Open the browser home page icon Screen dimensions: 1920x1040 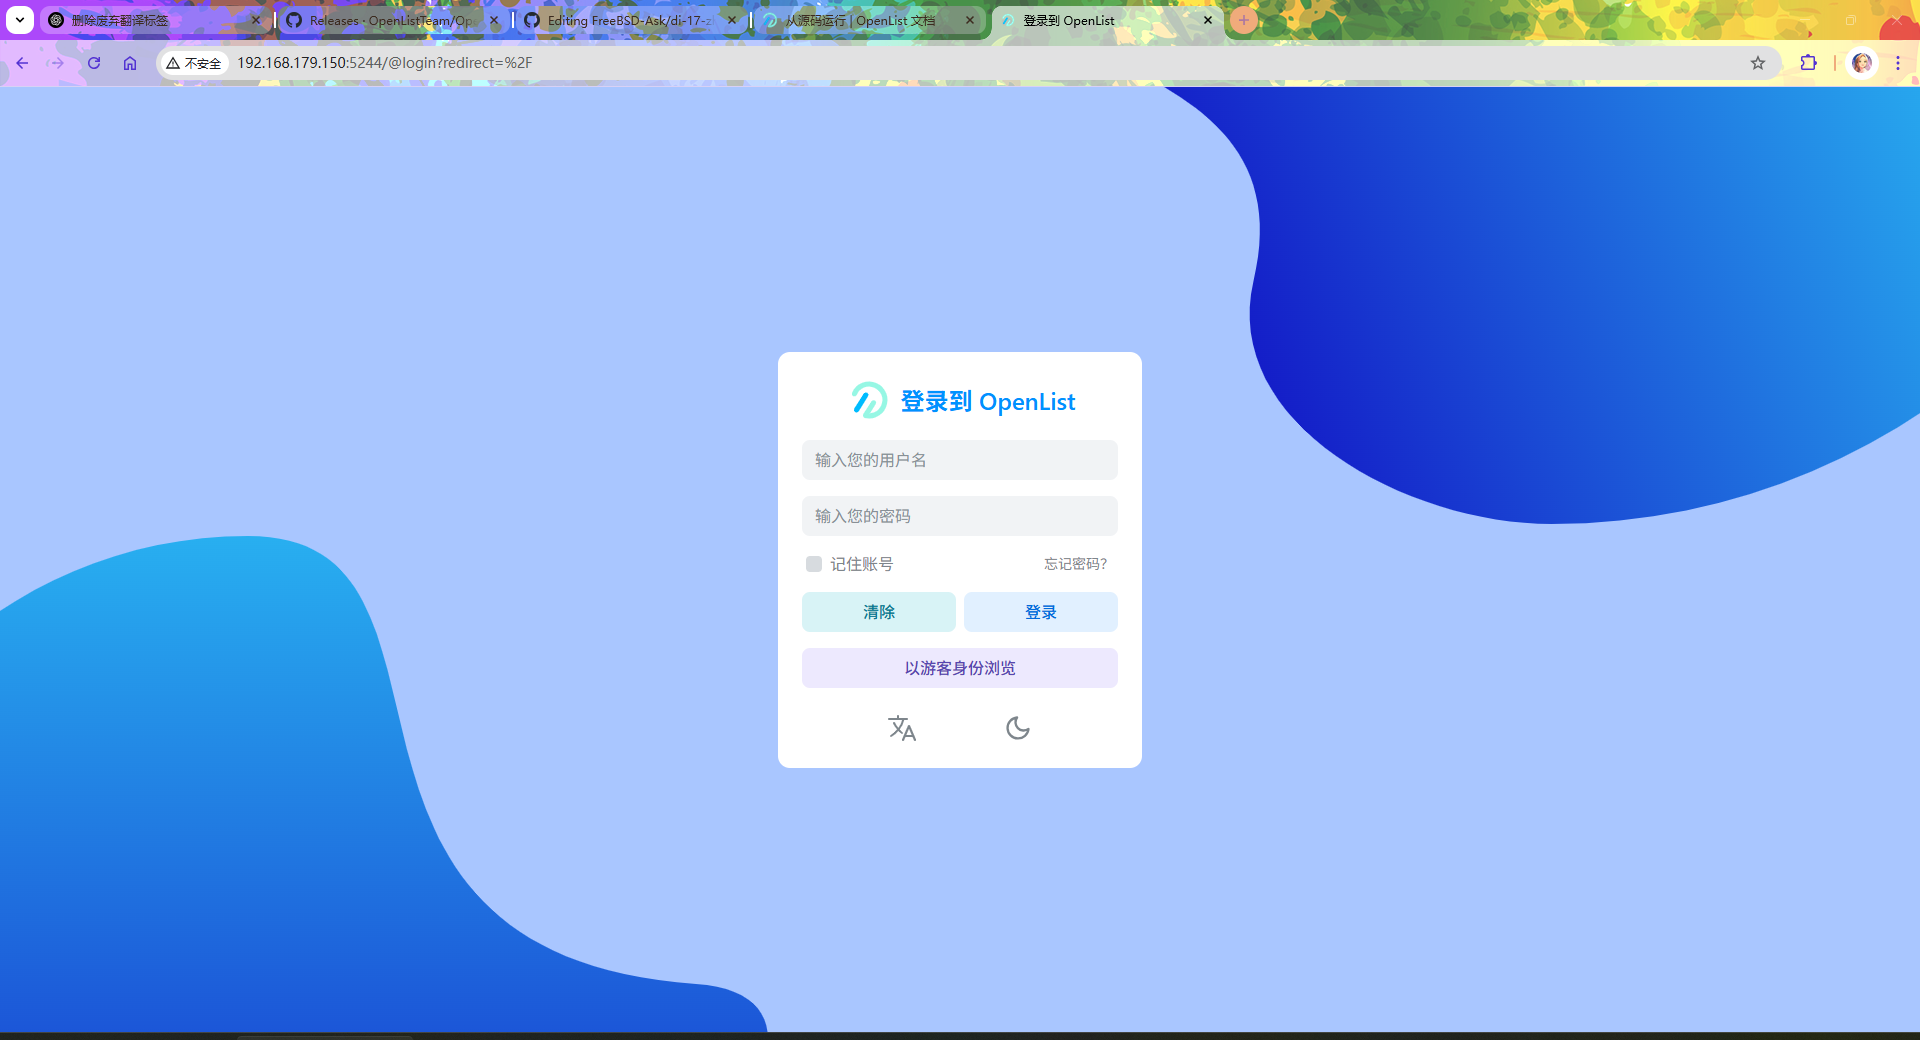[x=130, y=63]
